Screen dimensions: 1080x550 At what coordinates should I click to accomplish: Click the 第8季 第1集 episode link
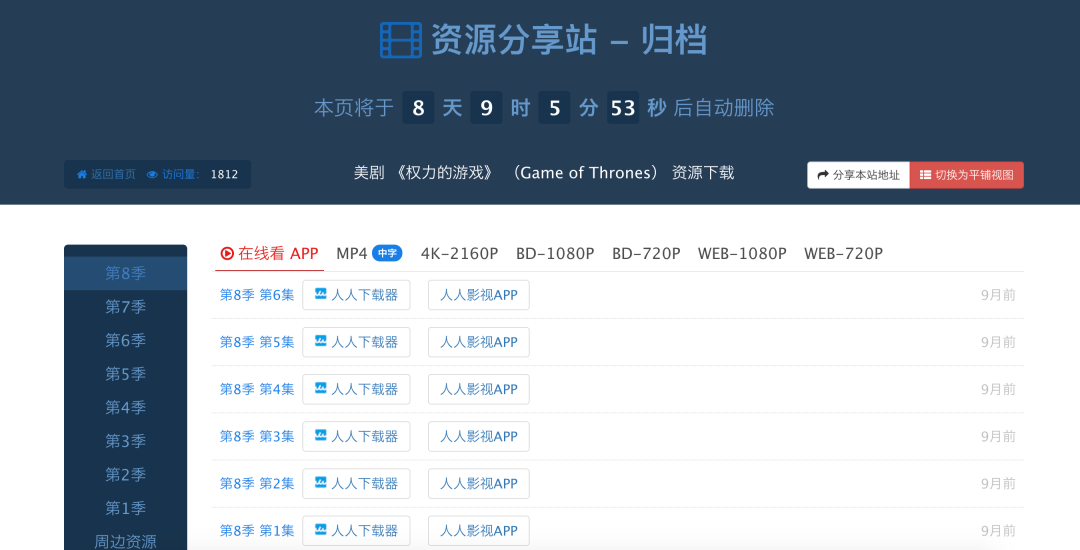click(x=256, y=531)
